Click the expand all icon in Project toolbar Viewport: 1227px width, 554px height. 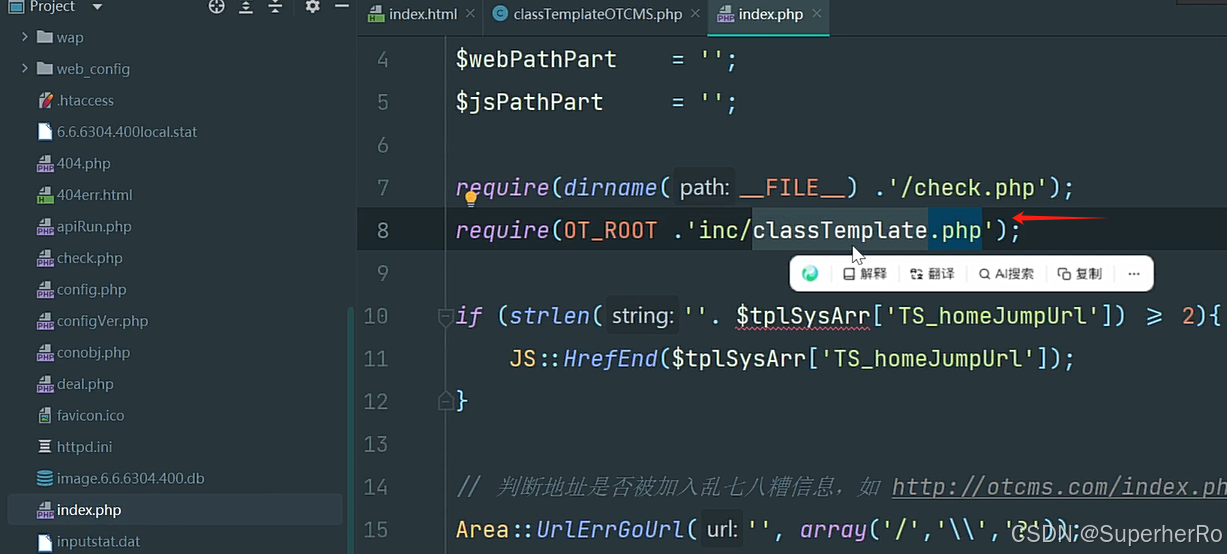246,6
